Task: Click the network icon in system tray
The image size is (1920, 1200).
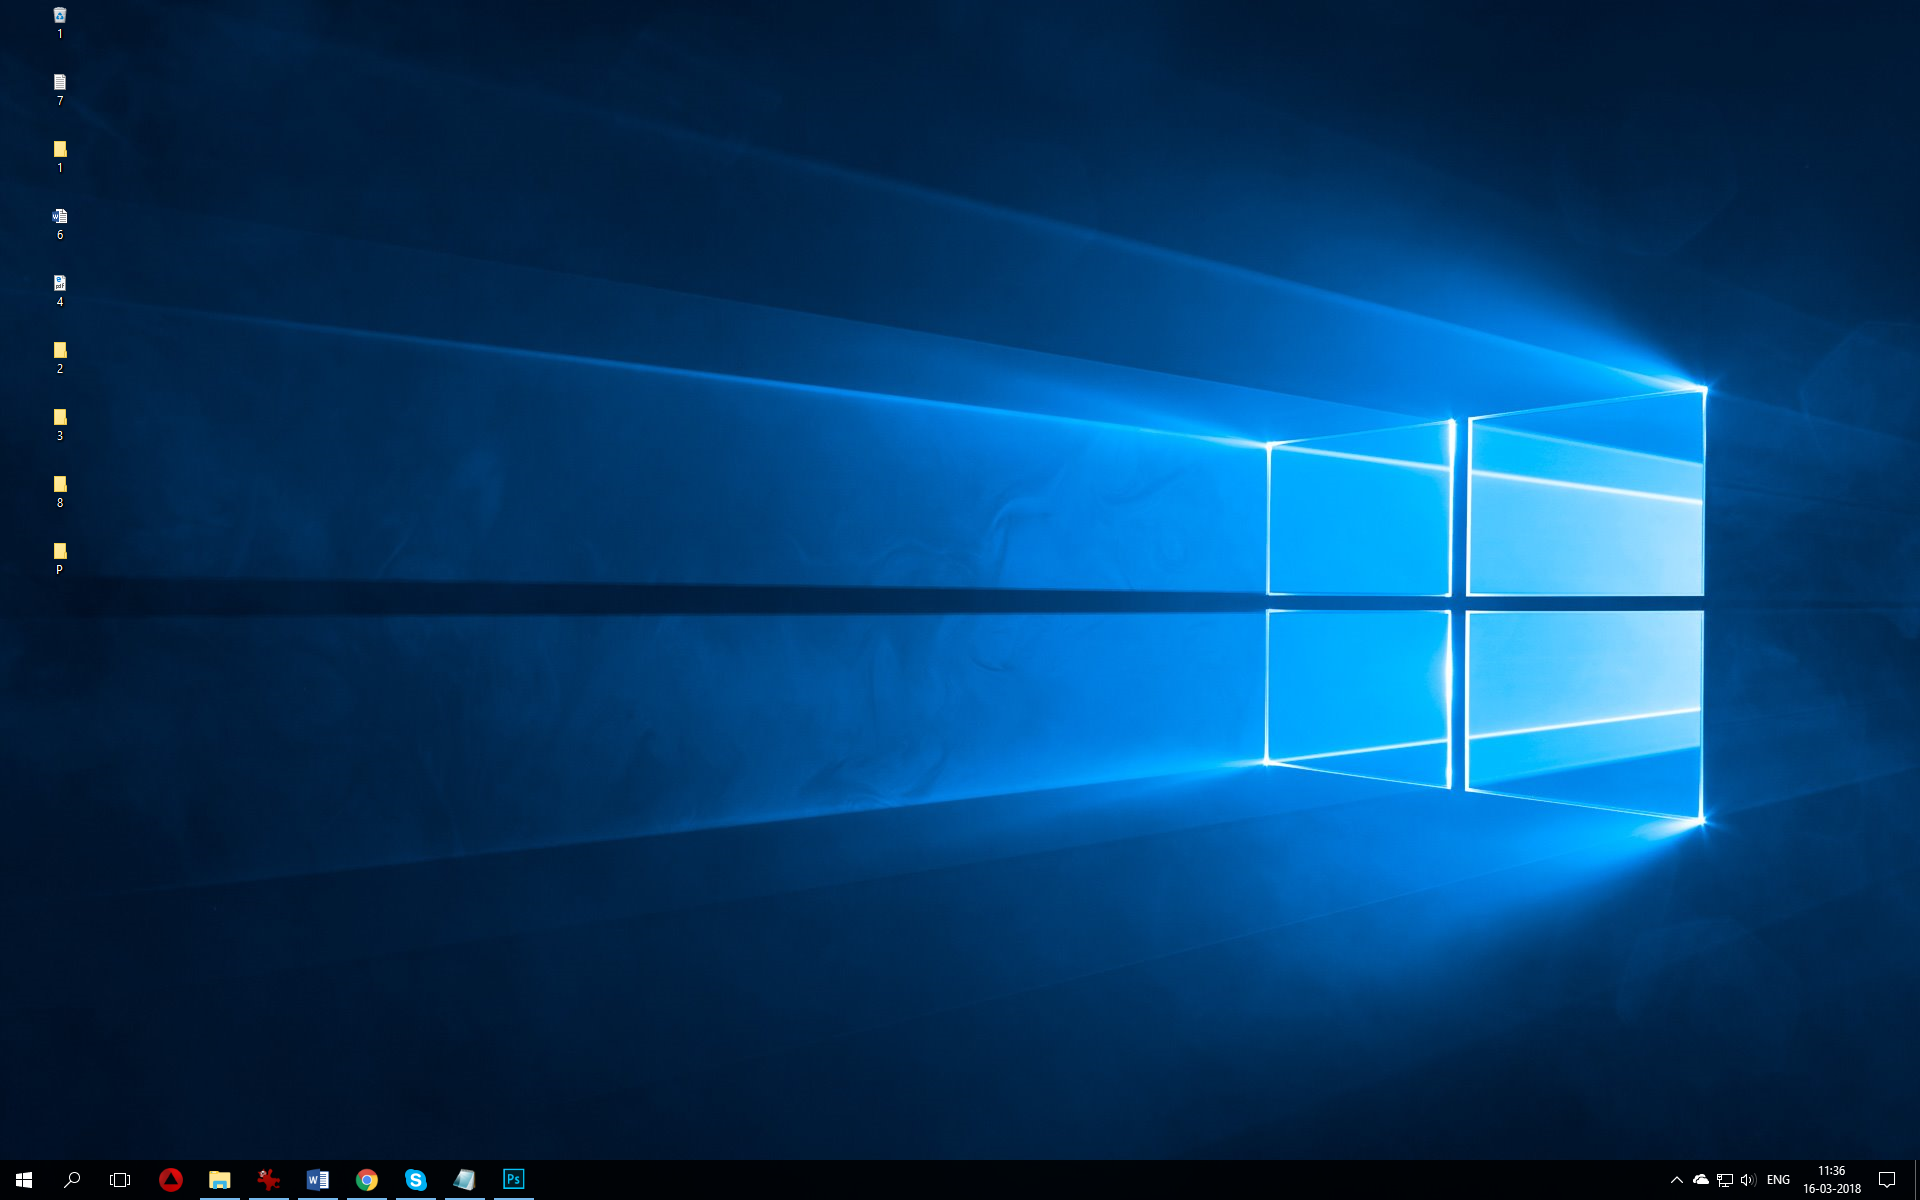Action: 1726,1180
